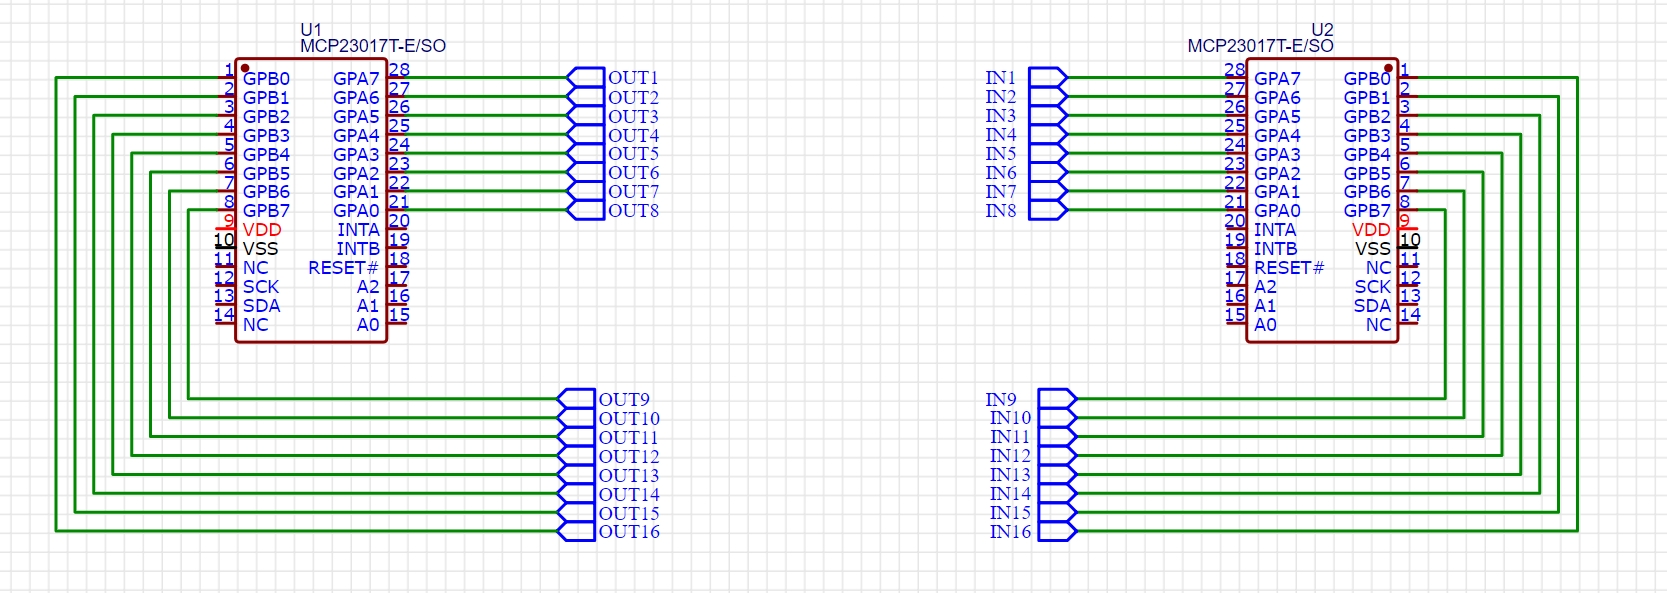Select the OUT16 net port symbol

[x=576, y=531]
